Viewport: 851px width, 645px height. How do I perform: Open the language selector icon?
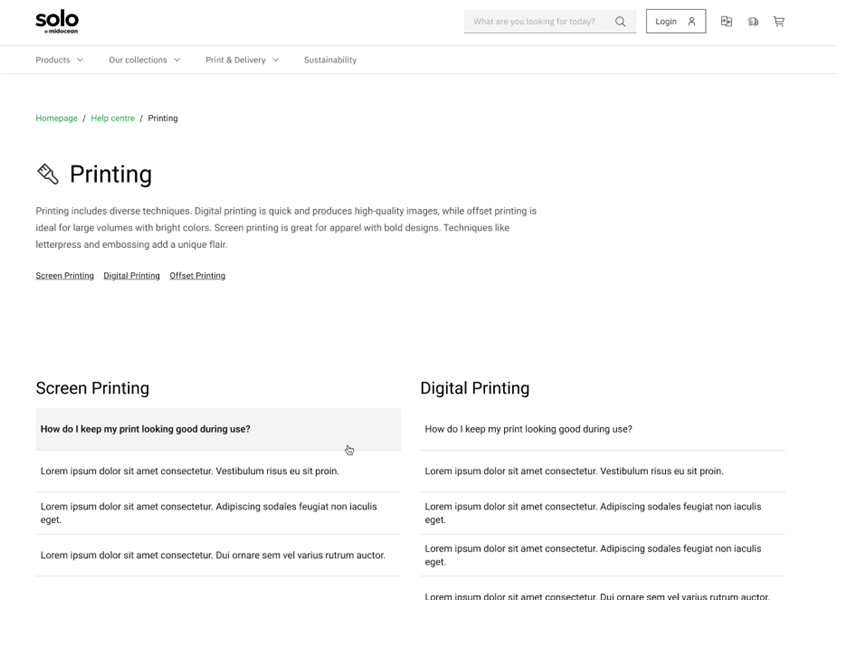tap(726, 22)
